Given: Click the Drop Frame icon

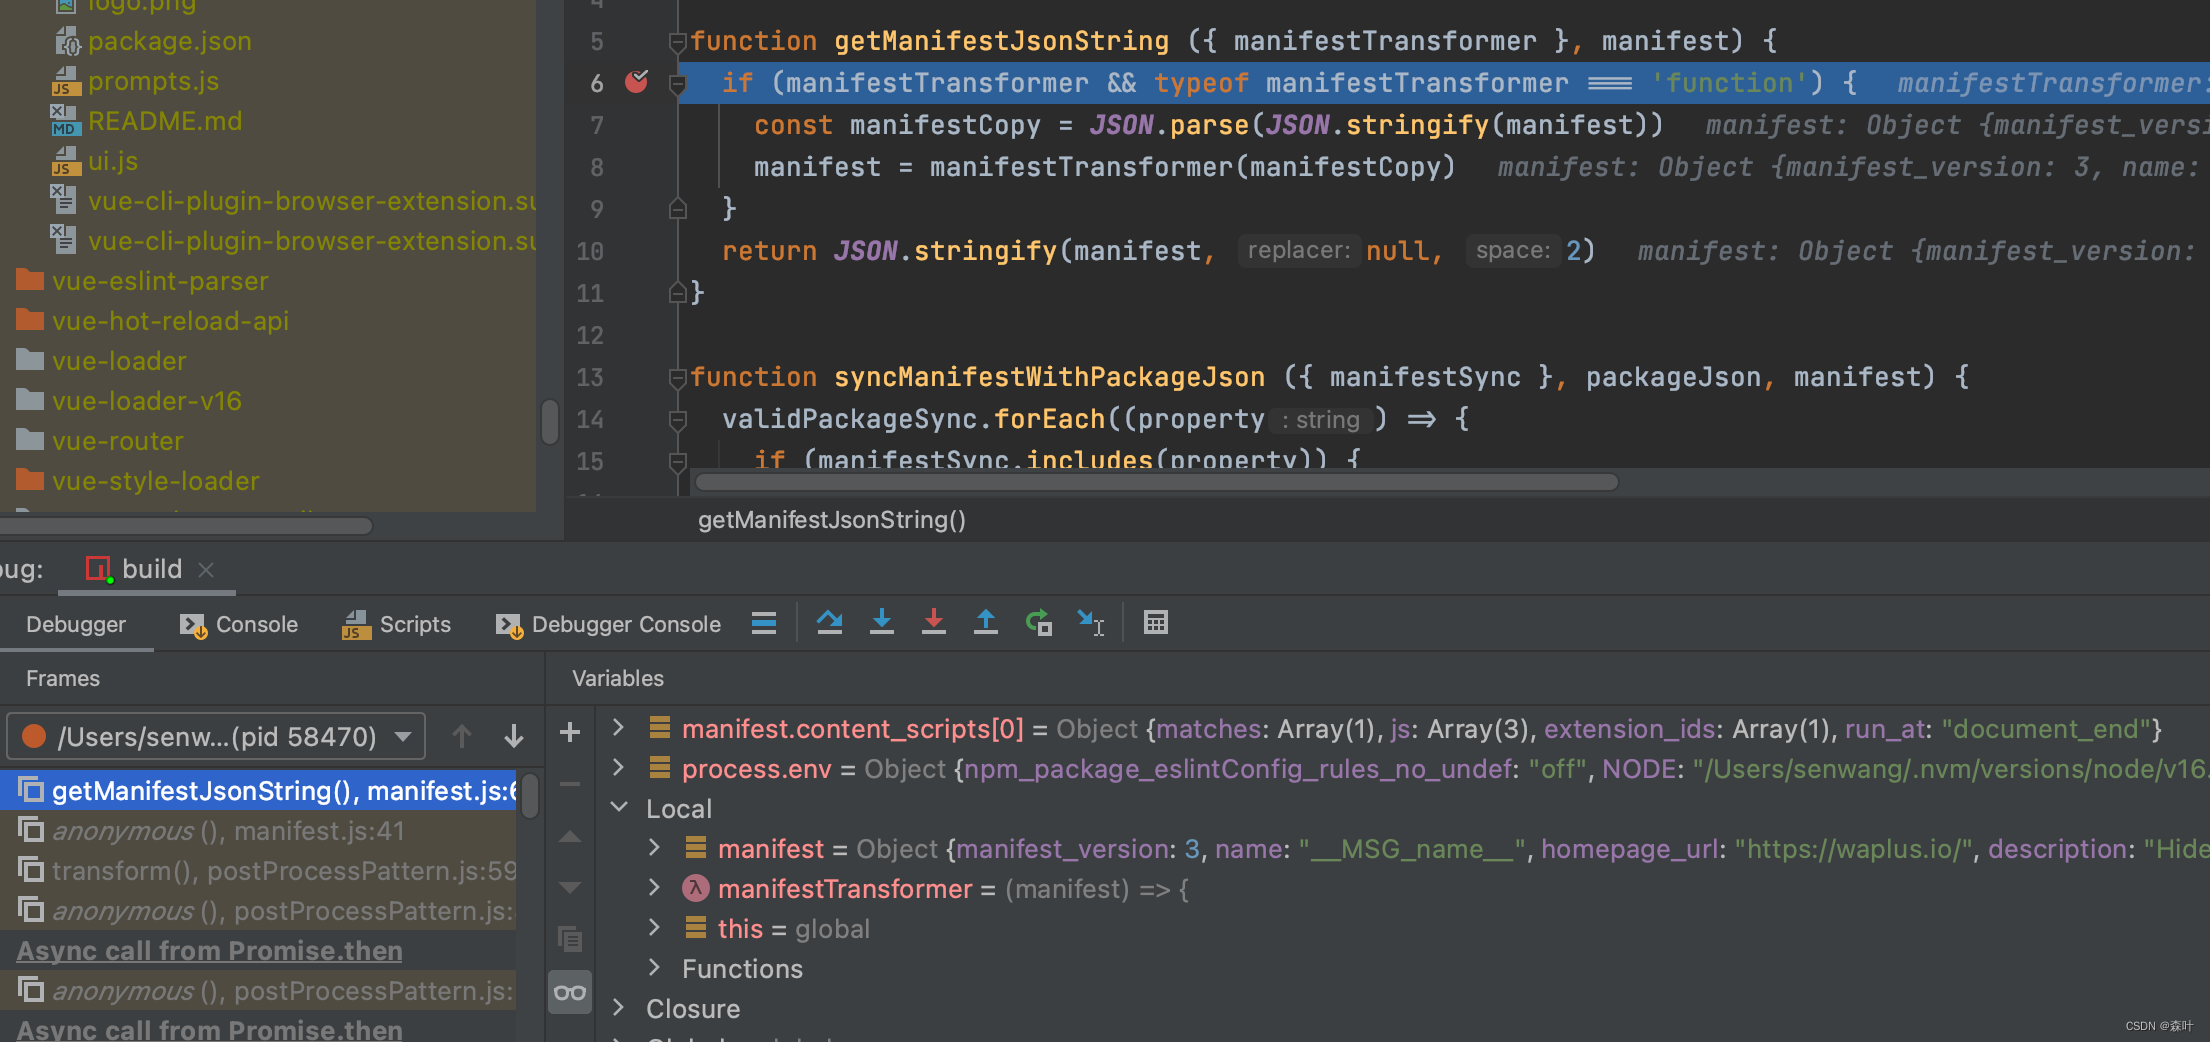Looking at the screenshot, I should (x=1038, y=623).
